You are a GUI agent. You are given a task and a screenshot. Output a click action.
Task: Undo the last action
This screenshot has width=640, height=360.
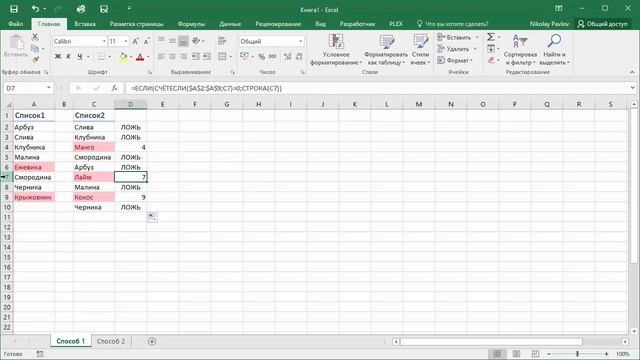tap(36, 9)
